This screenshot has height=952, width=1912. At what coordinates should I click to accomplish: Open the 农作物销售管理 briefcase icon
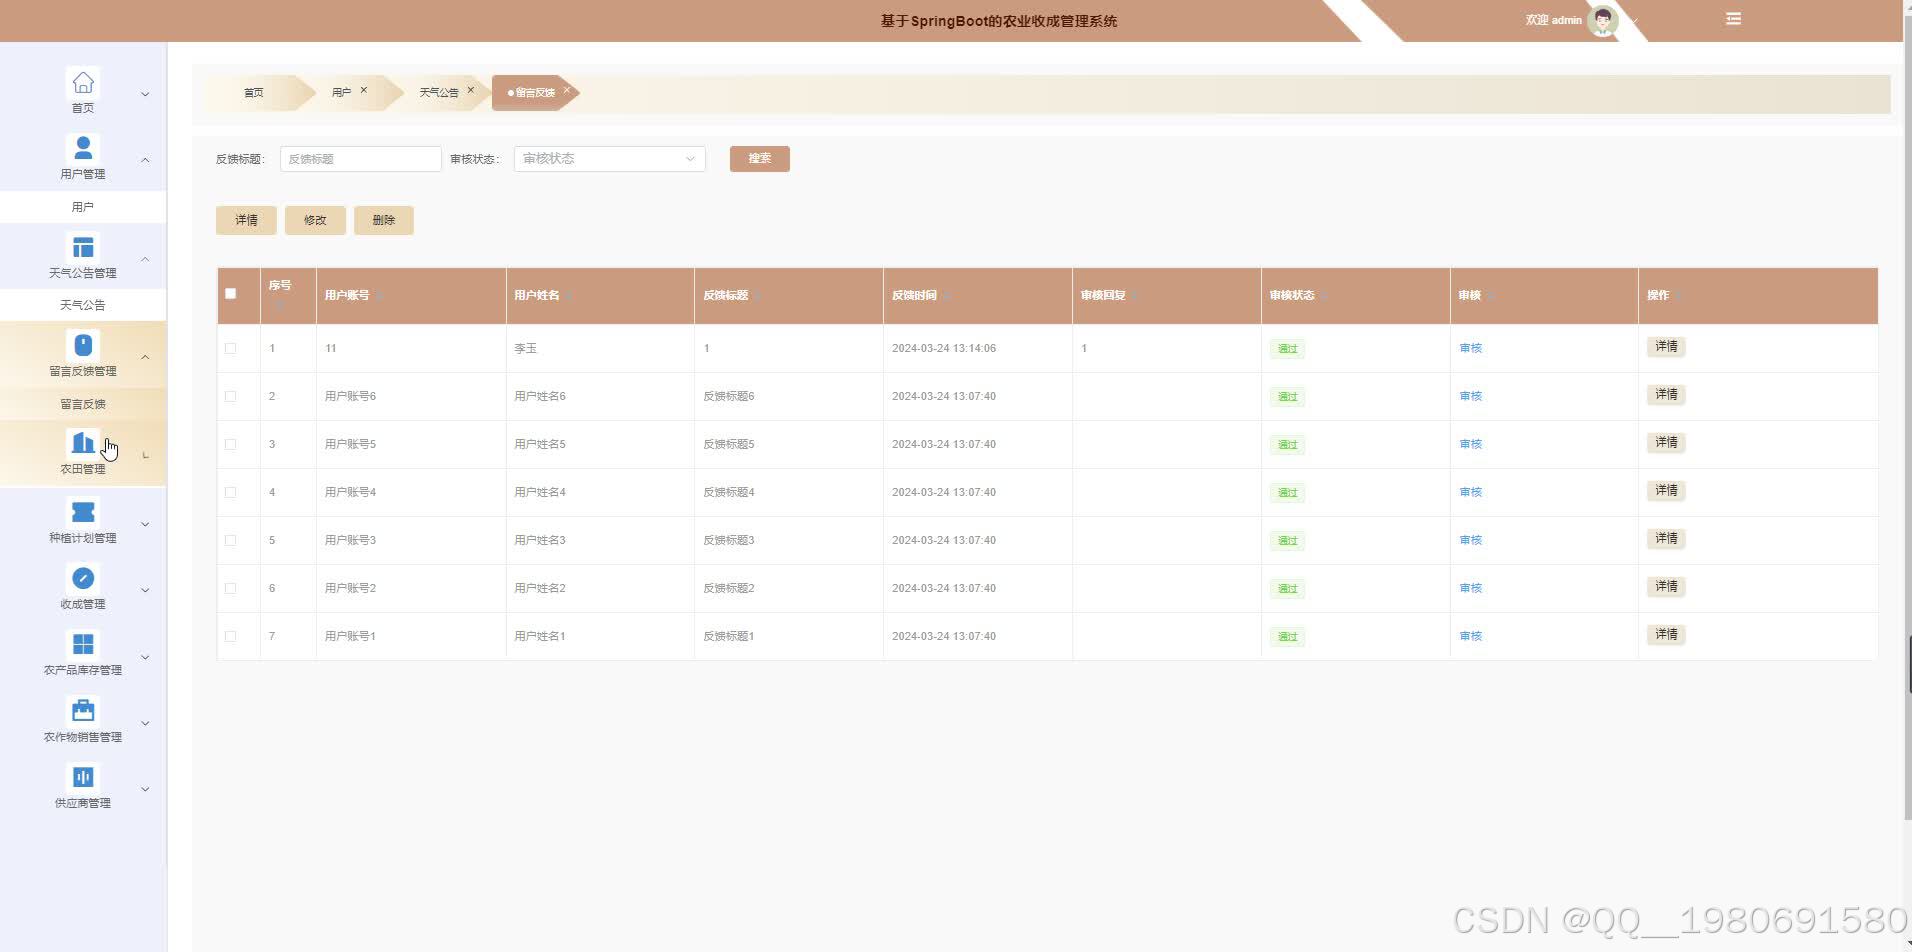(x=83, y=711)
